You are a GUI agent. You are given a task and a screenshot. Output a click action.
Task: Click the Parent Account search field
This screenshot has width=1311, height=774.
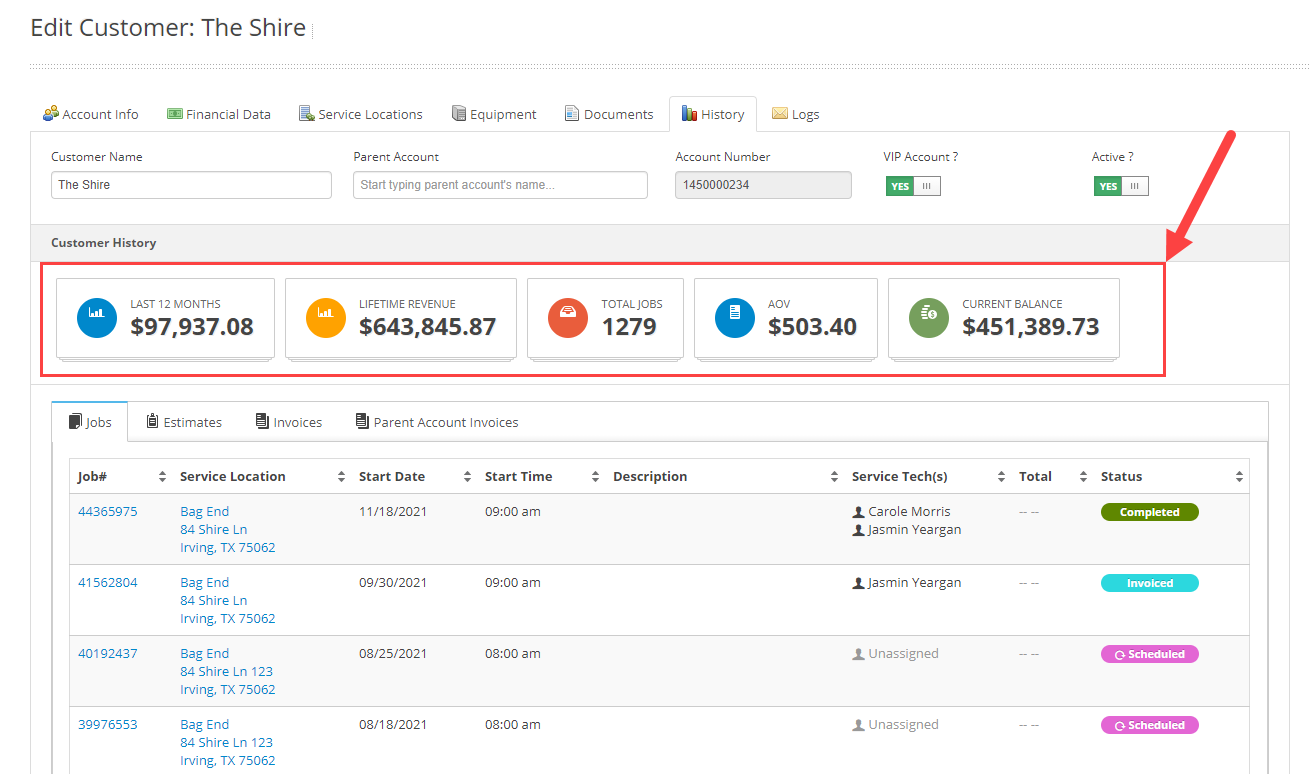pos(500,185)
